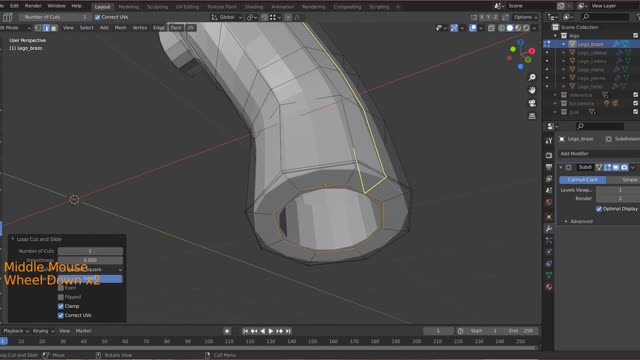Open the Material properties tab icon

[x=549, y=287]
